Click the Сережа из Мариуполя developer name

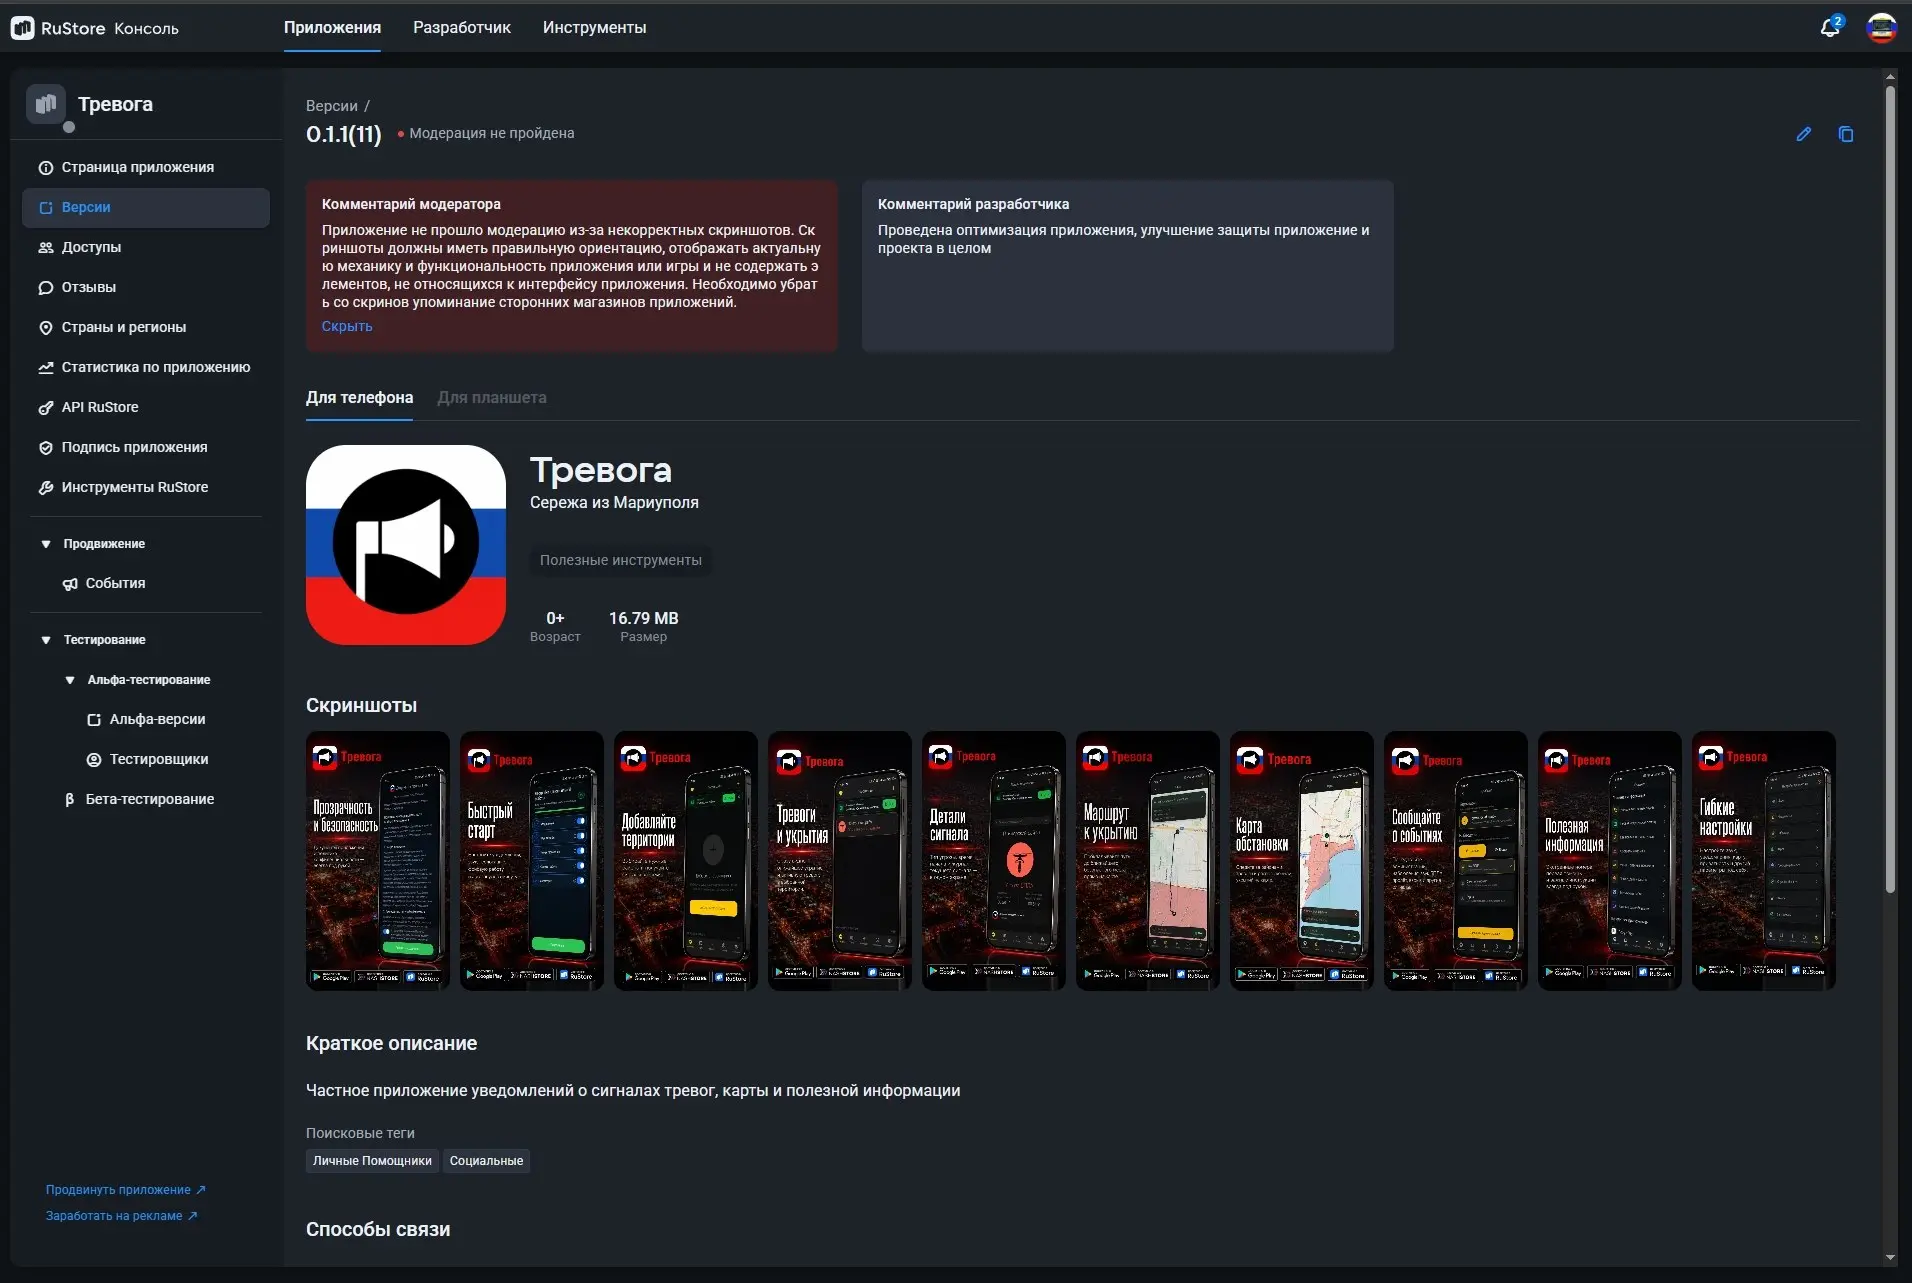click(614, 503)
